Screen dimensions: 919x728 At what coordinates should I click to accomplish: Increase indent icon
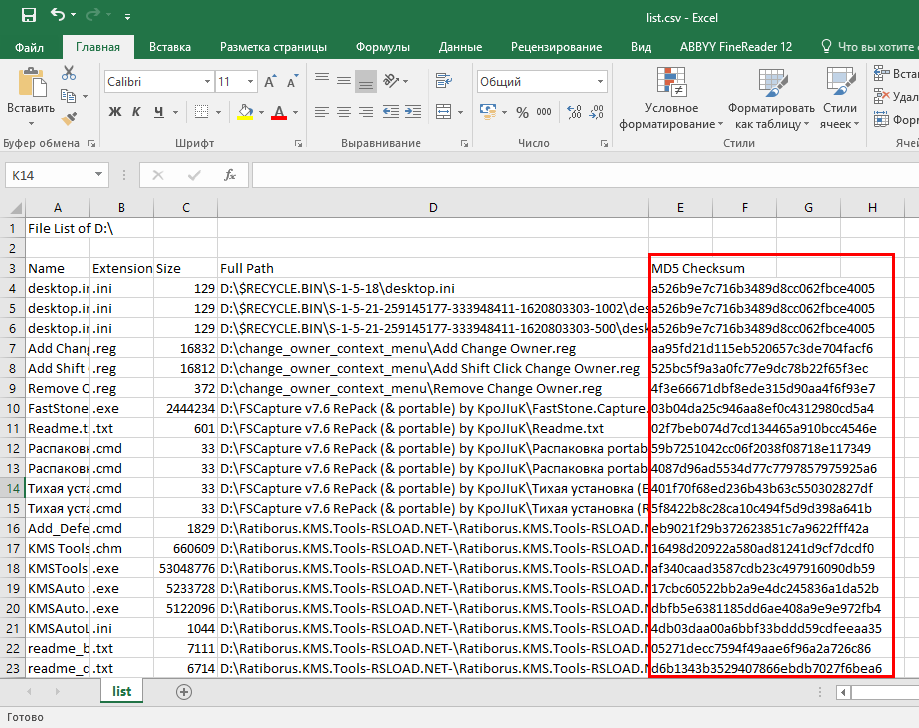413,112
